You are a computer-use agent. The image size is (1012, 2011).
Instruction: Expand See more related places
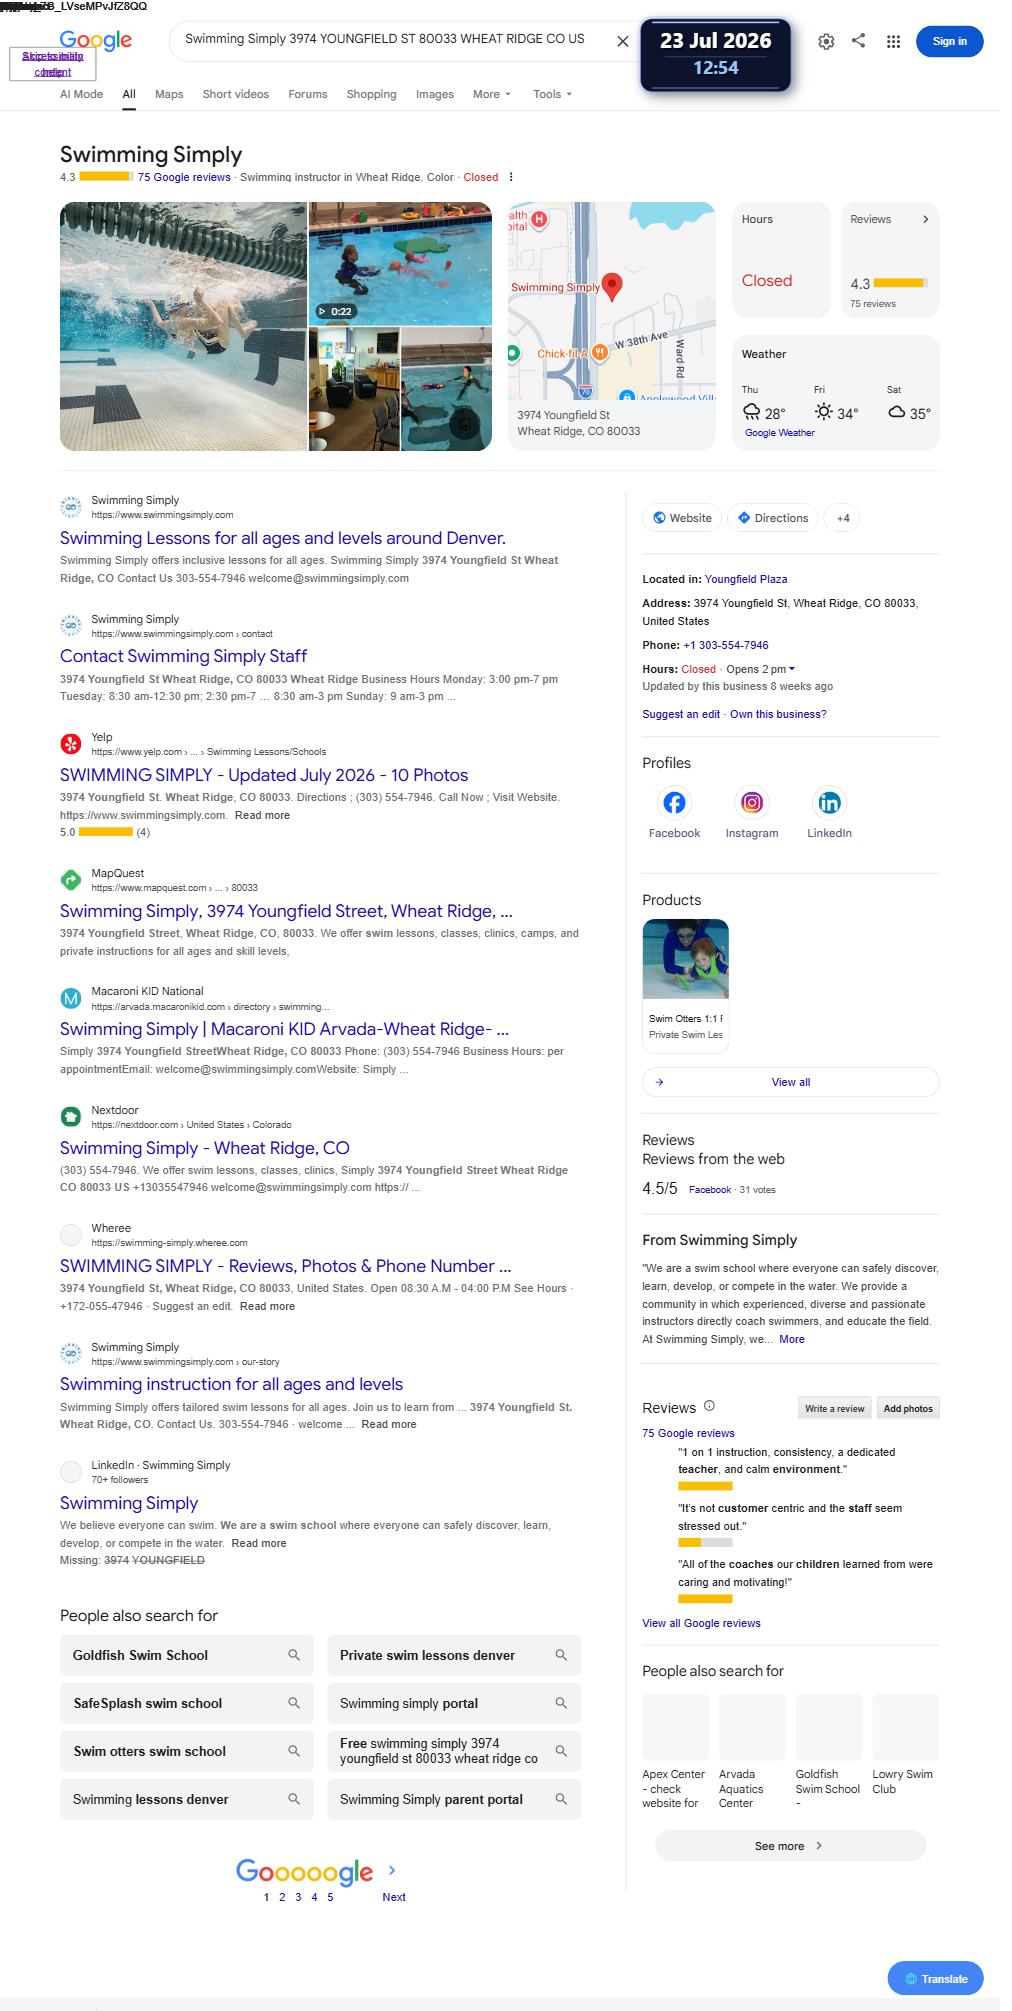point(790,1846)
